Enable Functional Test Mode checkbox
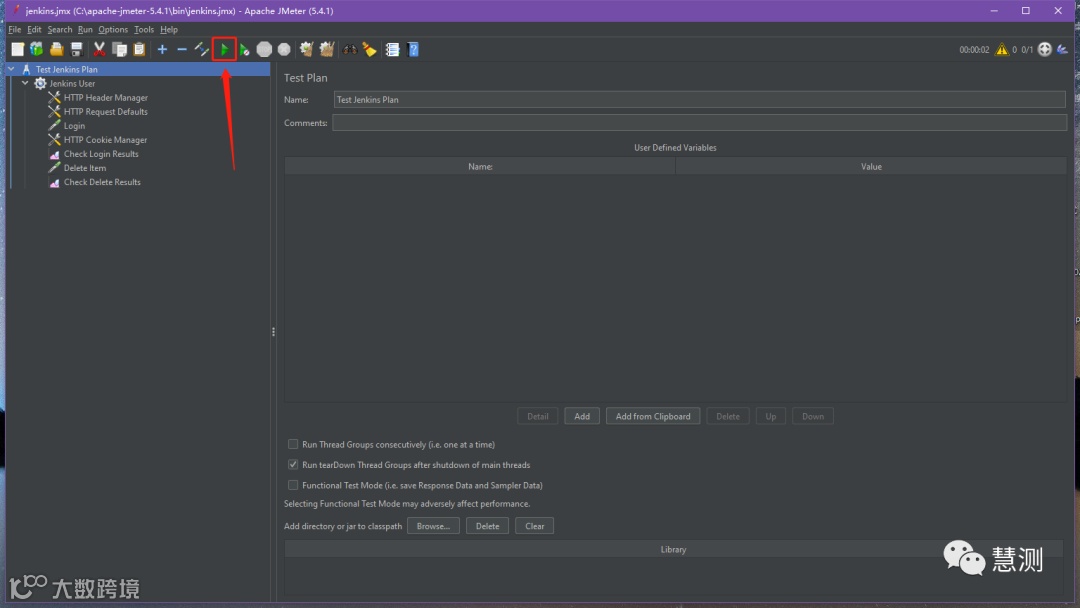This screenshot has width=1080, height=608. [293, 485]
